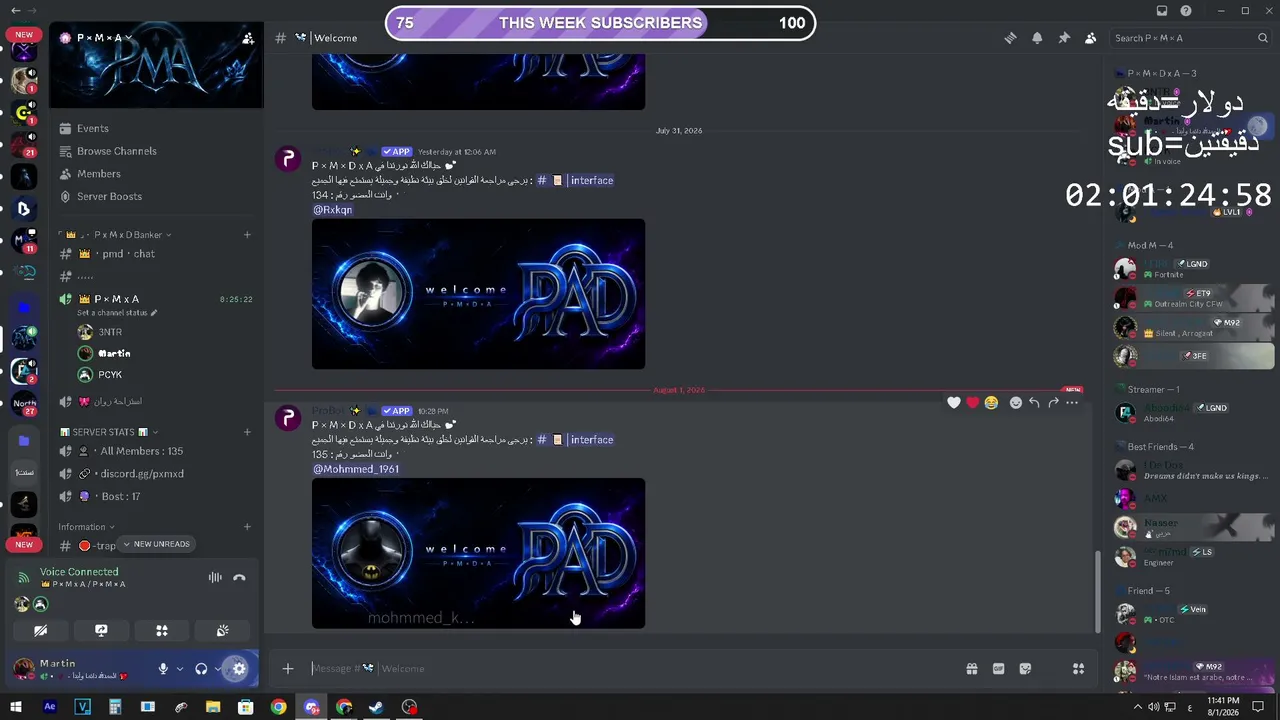Viewport: 1280px width, 720px height.
Task: Launch After Effects from taskbar
Action: pyautogui.click(x=49, y=707)
